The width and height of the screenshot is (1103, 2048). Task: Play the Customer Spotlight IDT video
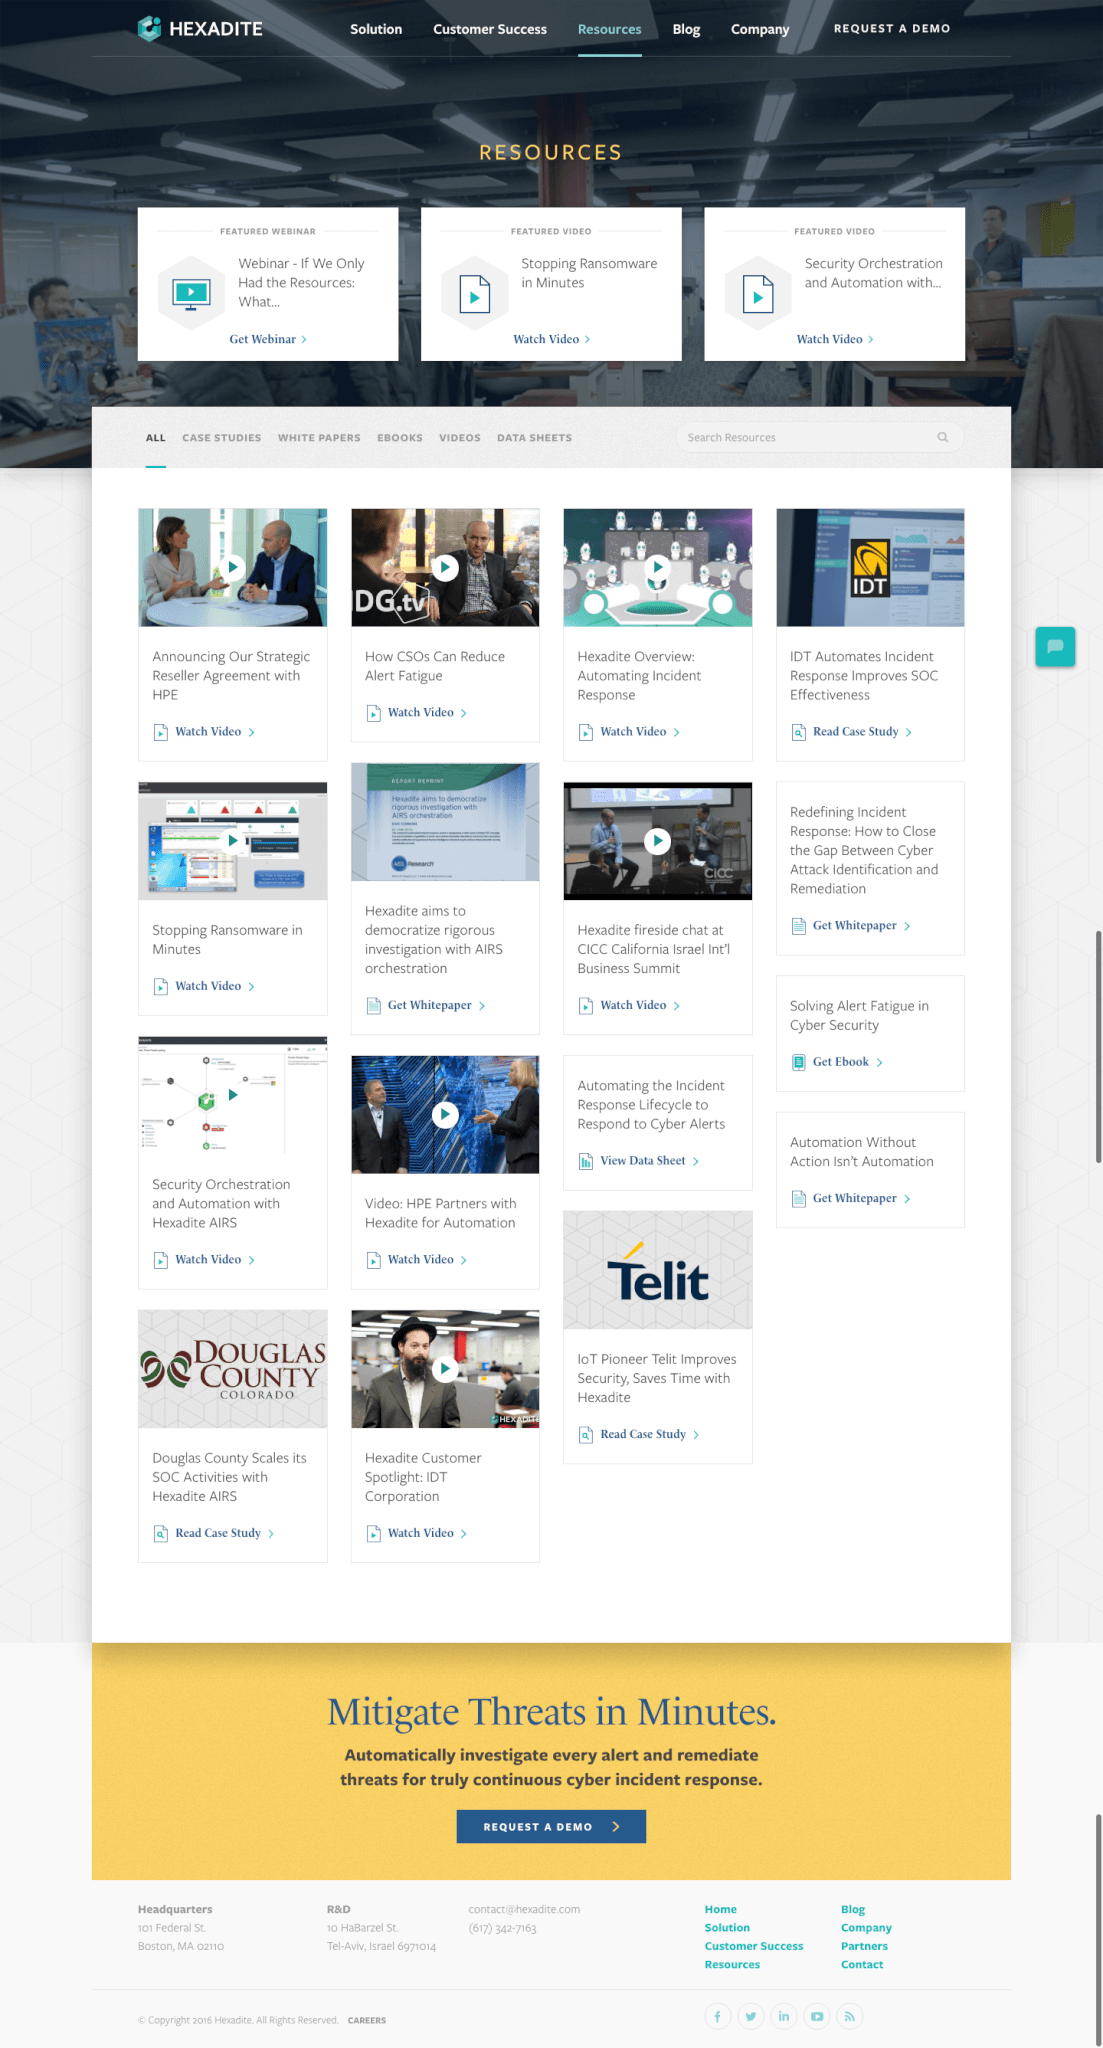[x=445, y=1368]
